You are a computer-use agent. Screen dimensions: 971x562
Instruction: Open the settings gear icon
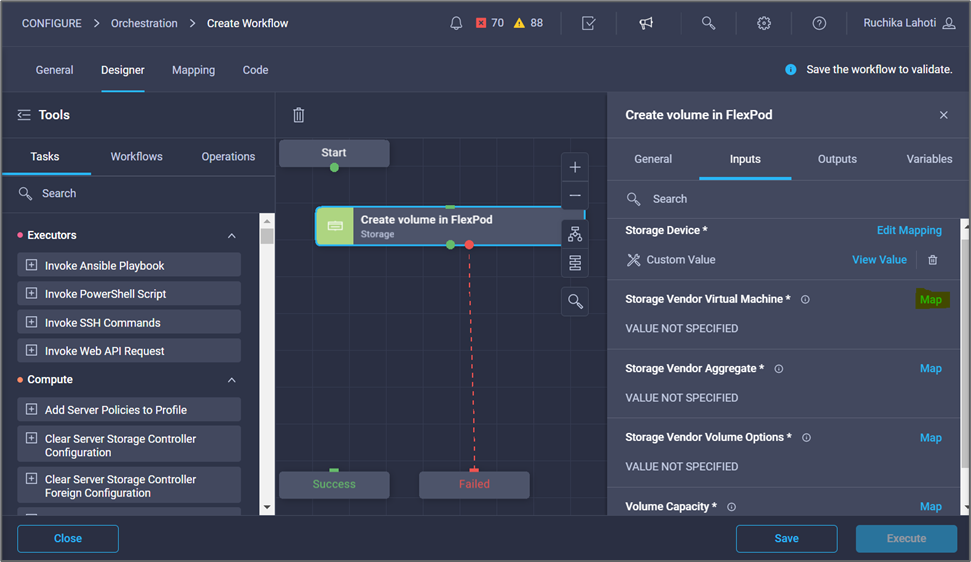[764, 23]
